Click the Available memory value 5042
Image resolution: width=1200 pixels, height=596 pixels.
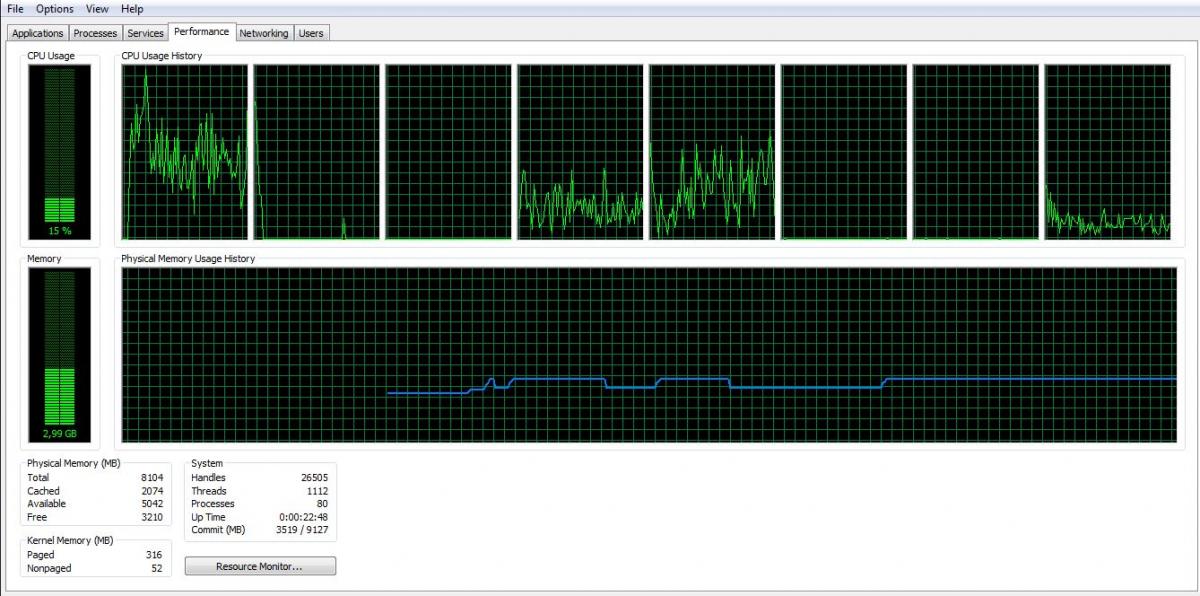coord(152,504)
